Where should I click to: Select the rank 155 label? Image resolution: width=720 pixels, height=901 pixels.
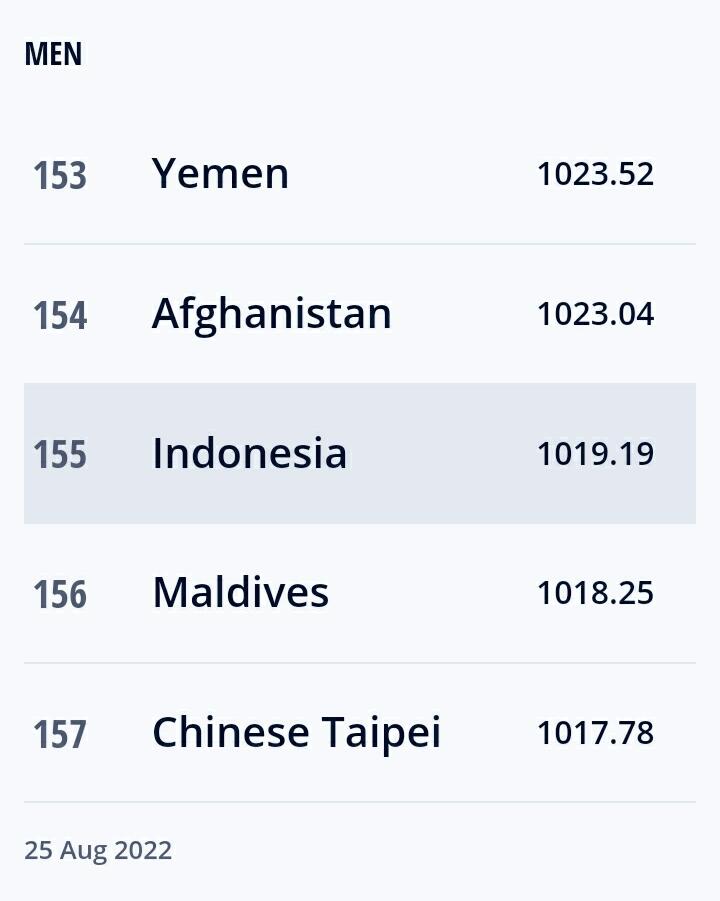coord(60,455)
